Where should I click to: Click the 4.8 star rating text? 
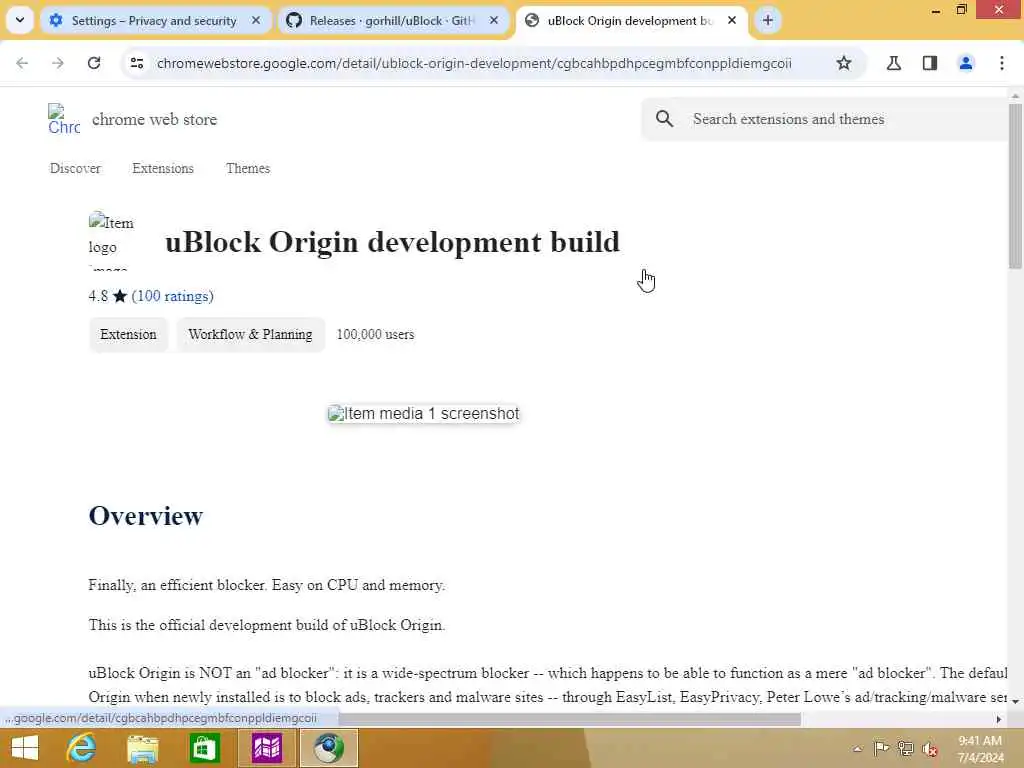pyautogui.click(x=108, y=296)
